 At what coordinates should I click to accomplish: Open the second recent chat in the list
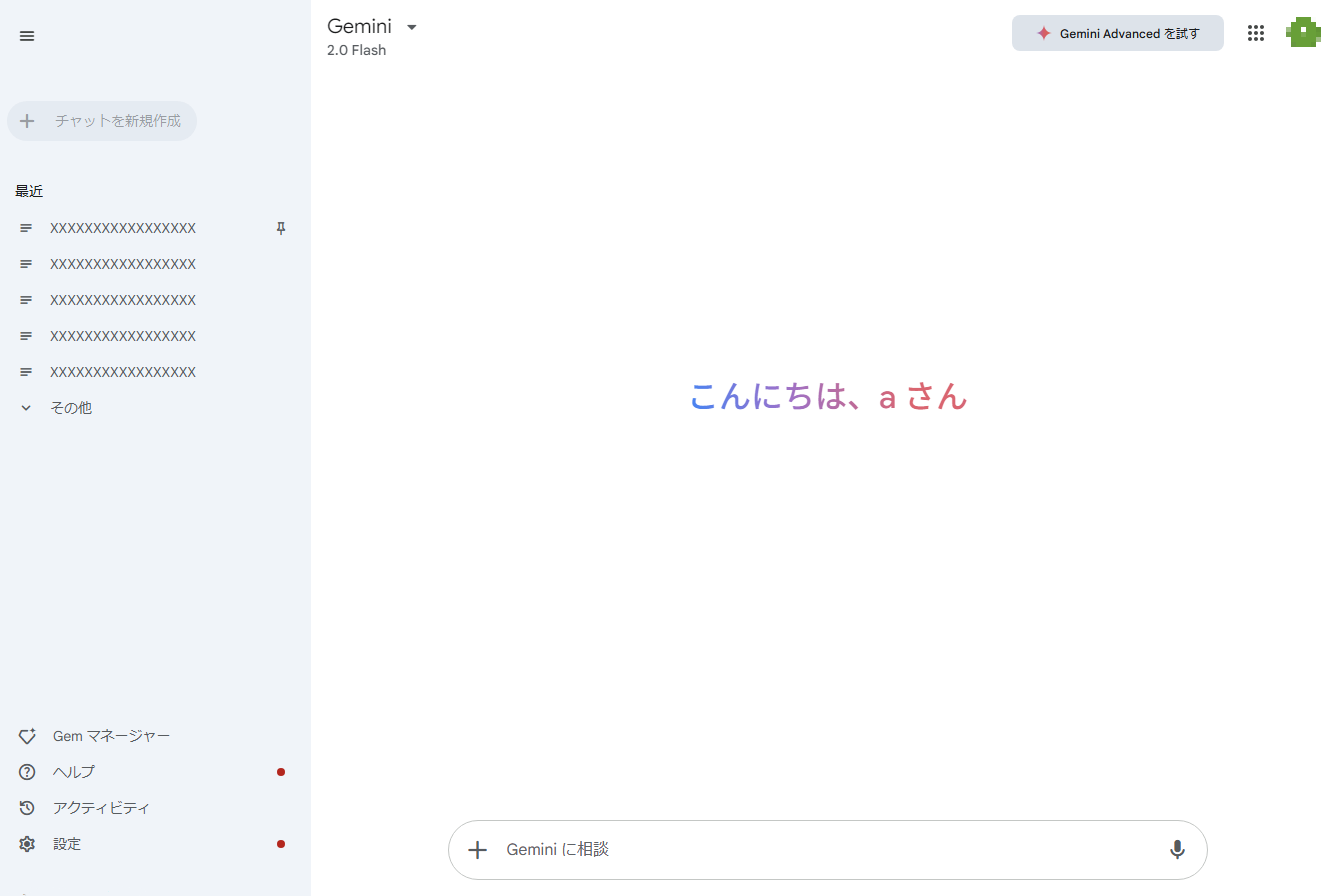pyautogui.click(x=123, y=265)
